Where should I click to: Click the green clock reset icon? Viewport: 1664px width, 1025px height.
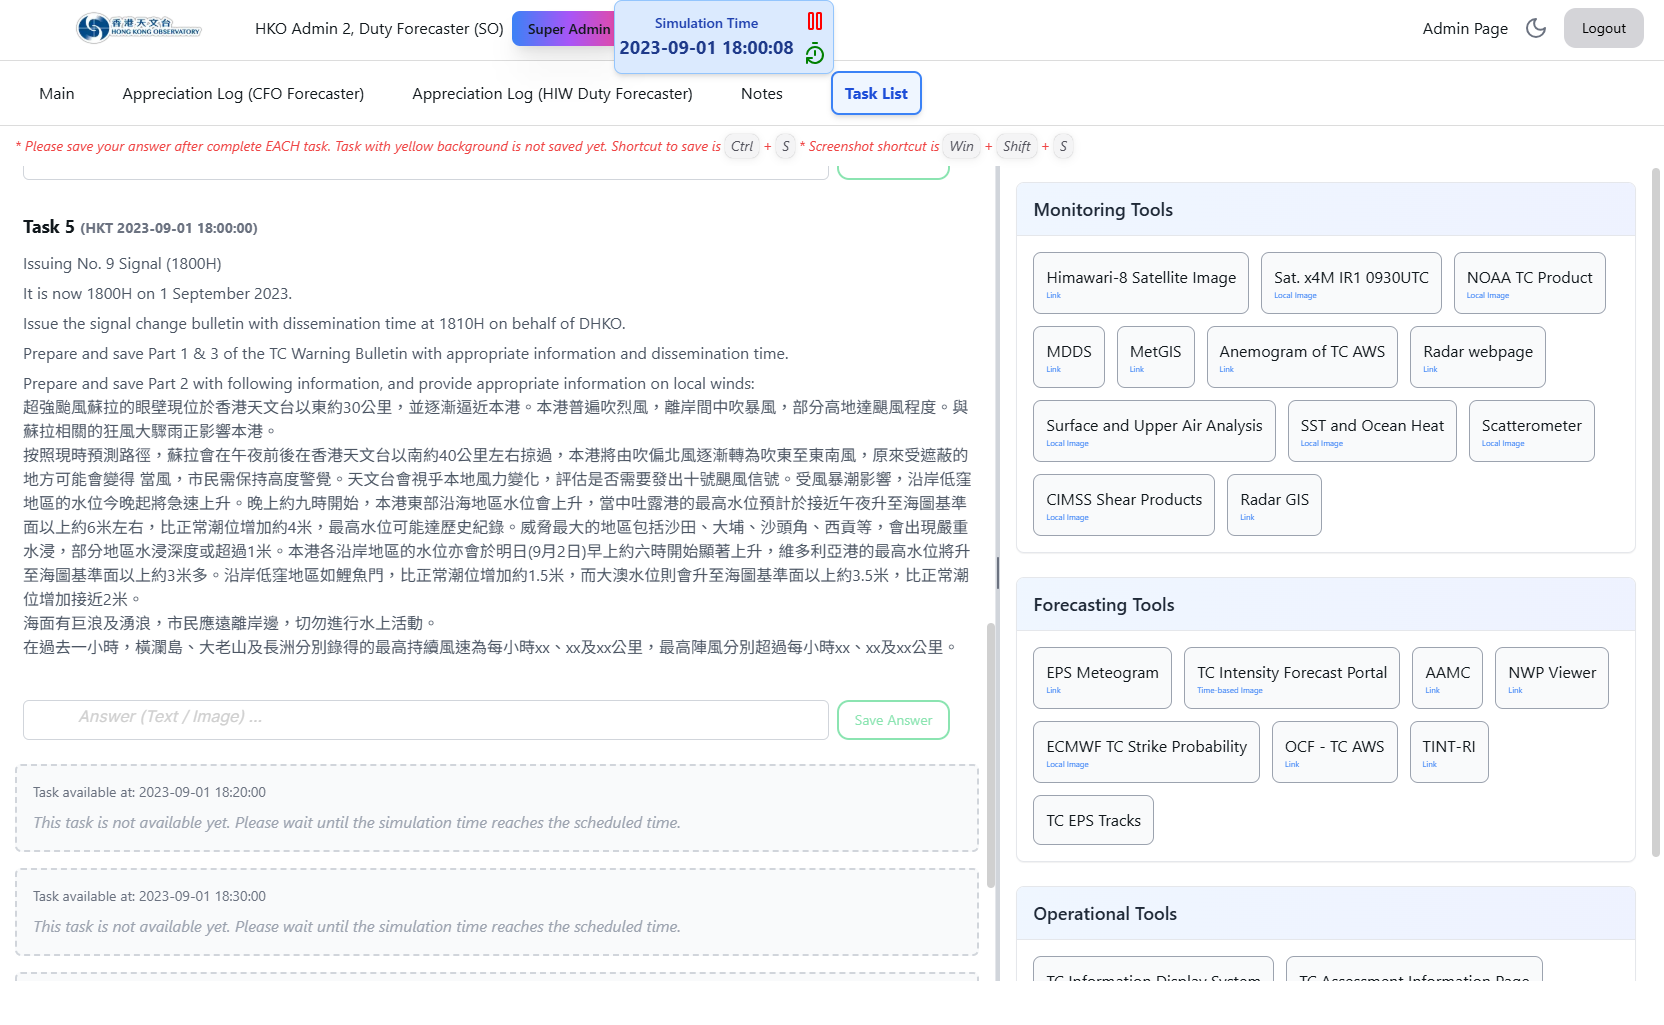pyautogui.click(x=814, y=54)
